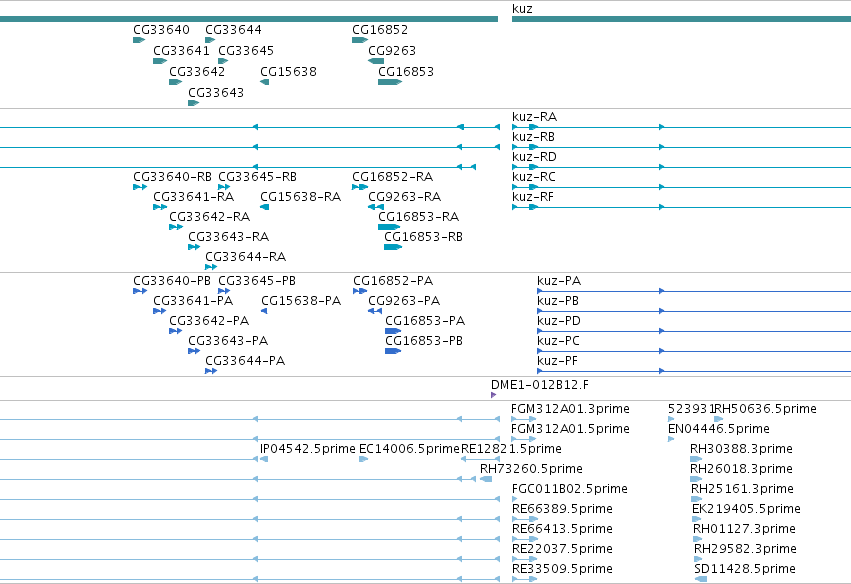Click the CG33645 gene label
This screenshot has width=851, height=584.
tap(246, 51)
